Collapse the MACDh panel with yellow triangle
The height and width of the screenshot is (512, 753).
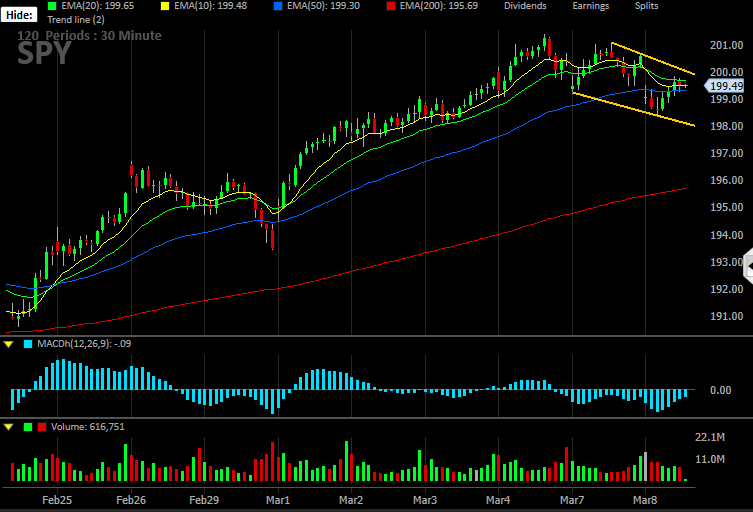point(9,344)
